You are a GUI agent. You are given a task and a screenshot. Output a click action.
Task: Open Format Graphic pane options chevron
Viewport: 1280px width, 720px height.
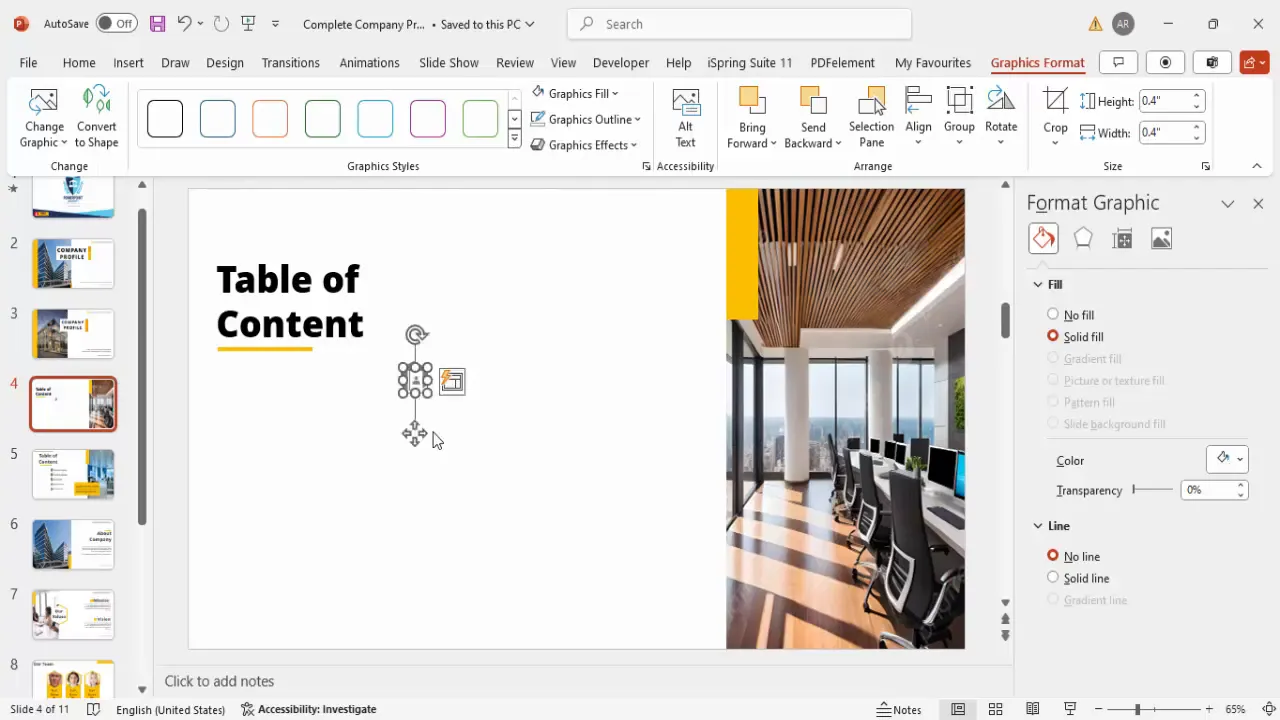tap(1228, 203)
